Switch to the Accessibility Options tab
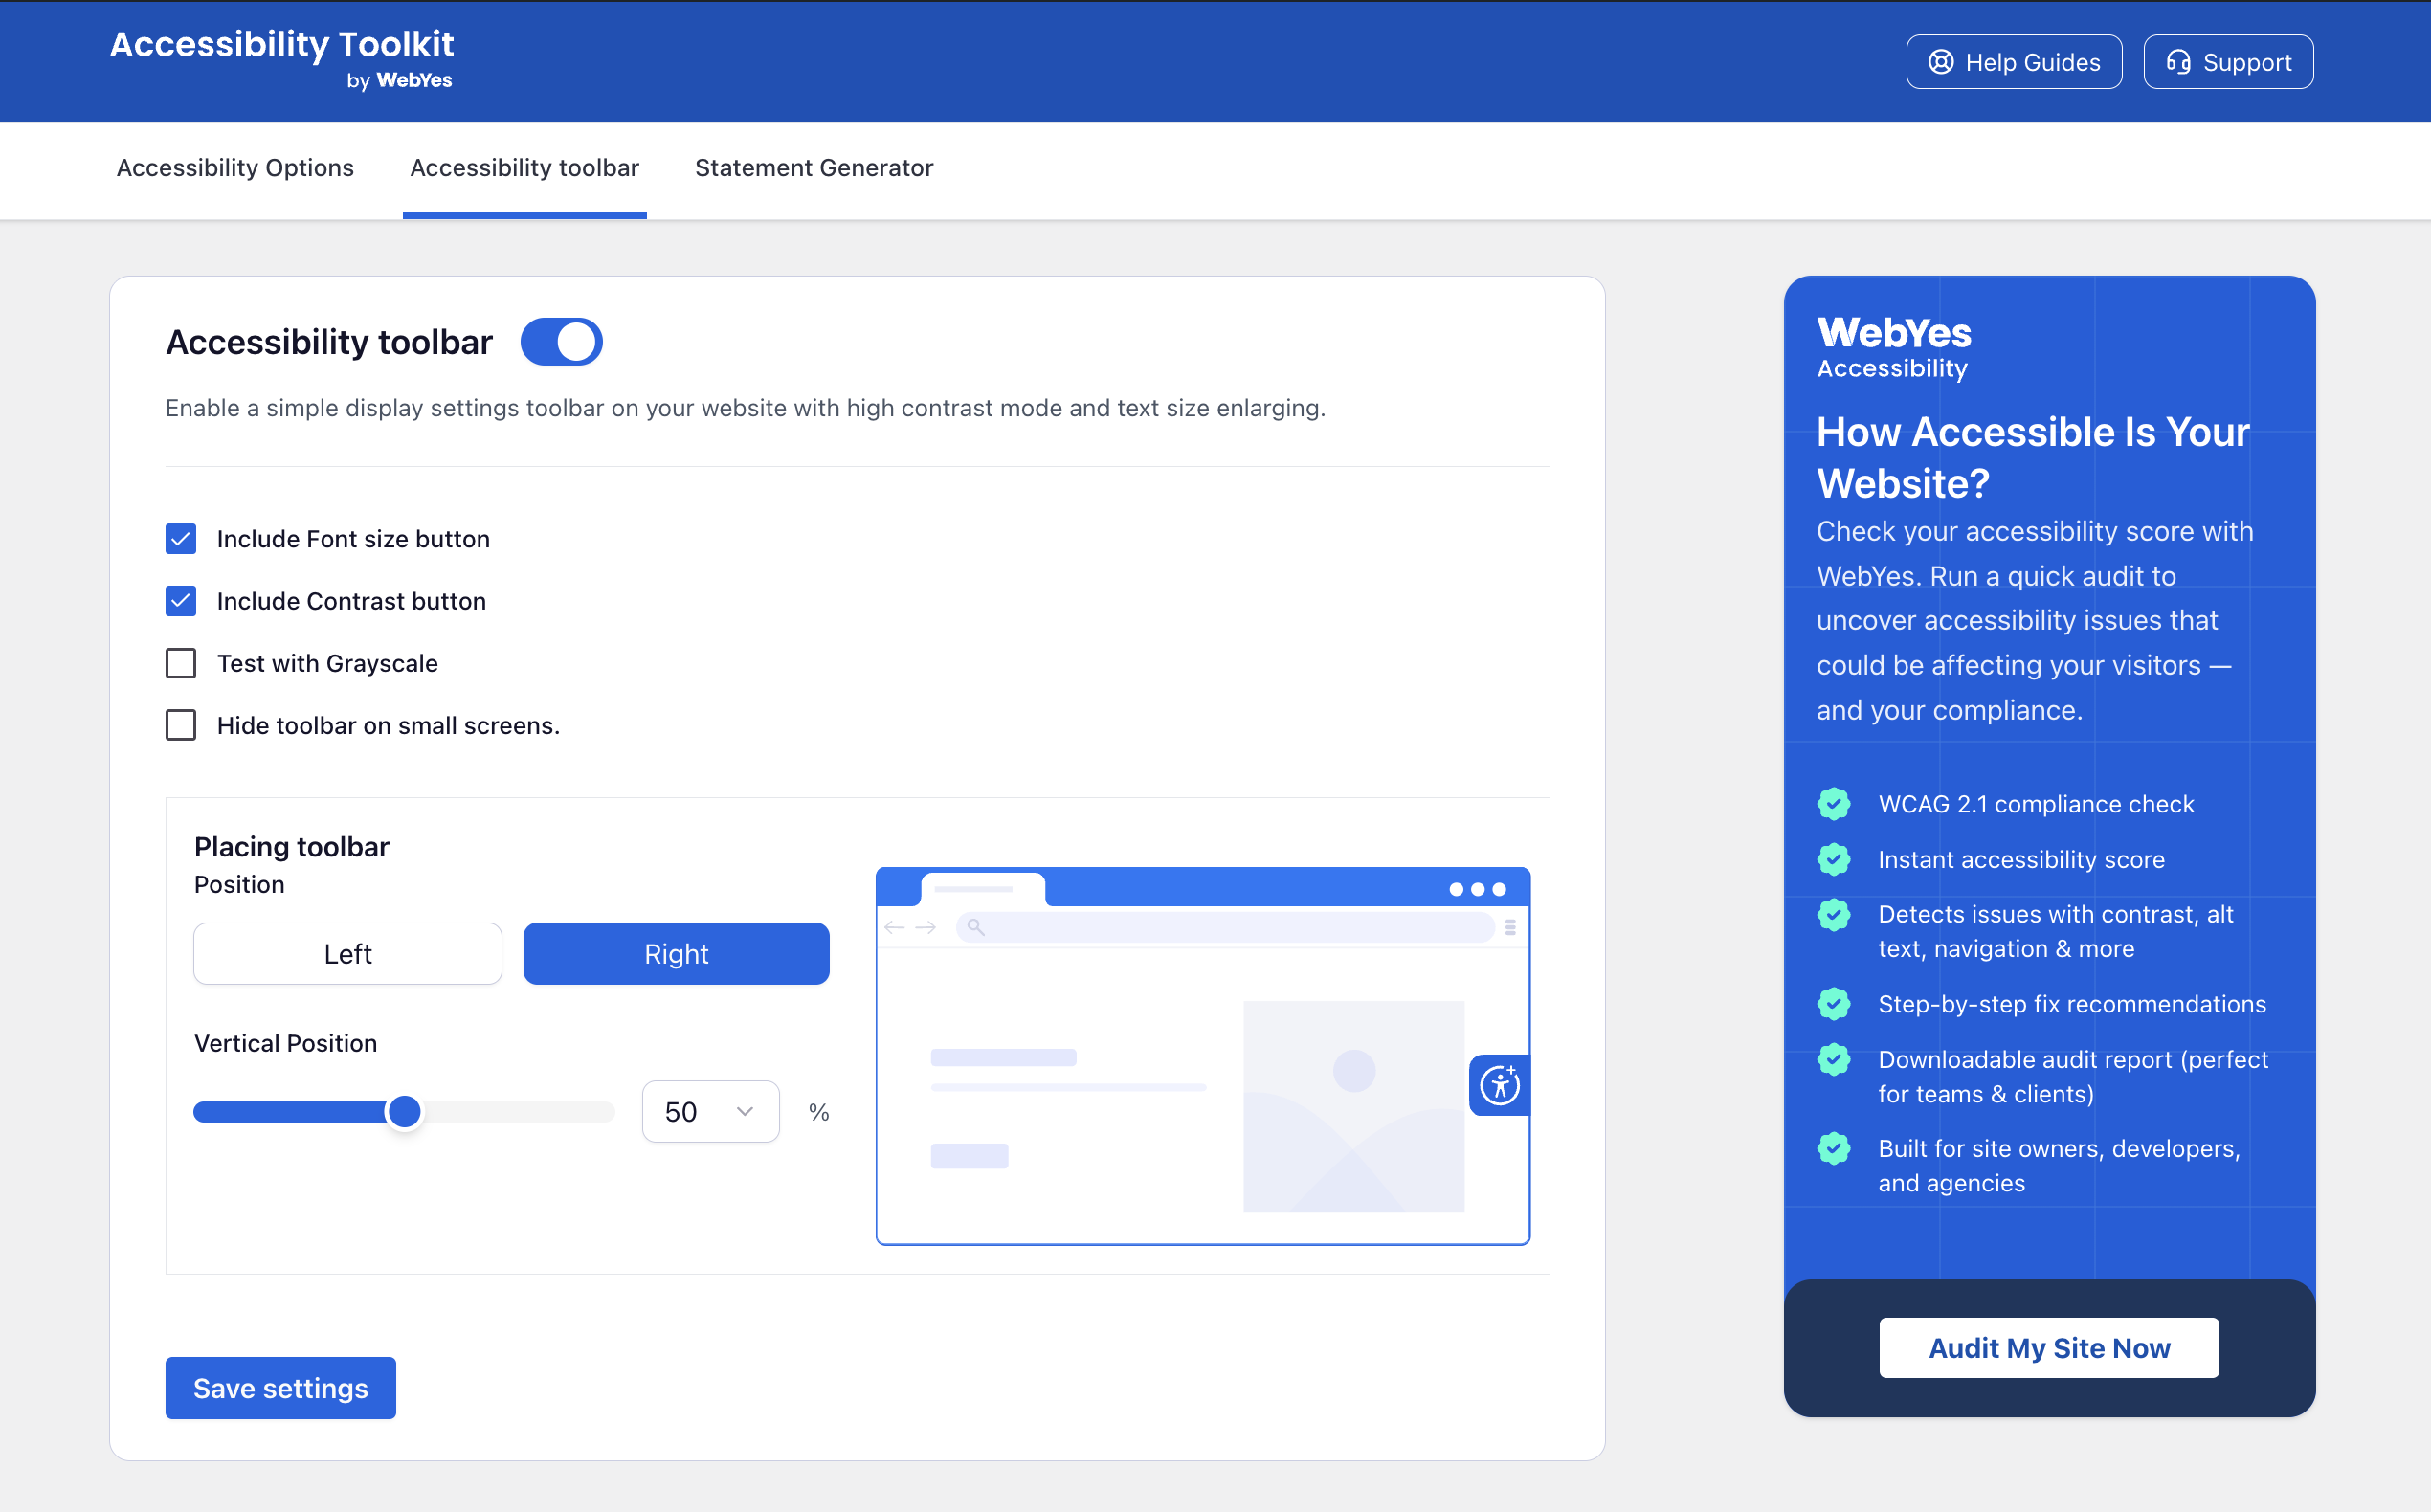This screenshot has height=1512, width=2431. point(235,168)
